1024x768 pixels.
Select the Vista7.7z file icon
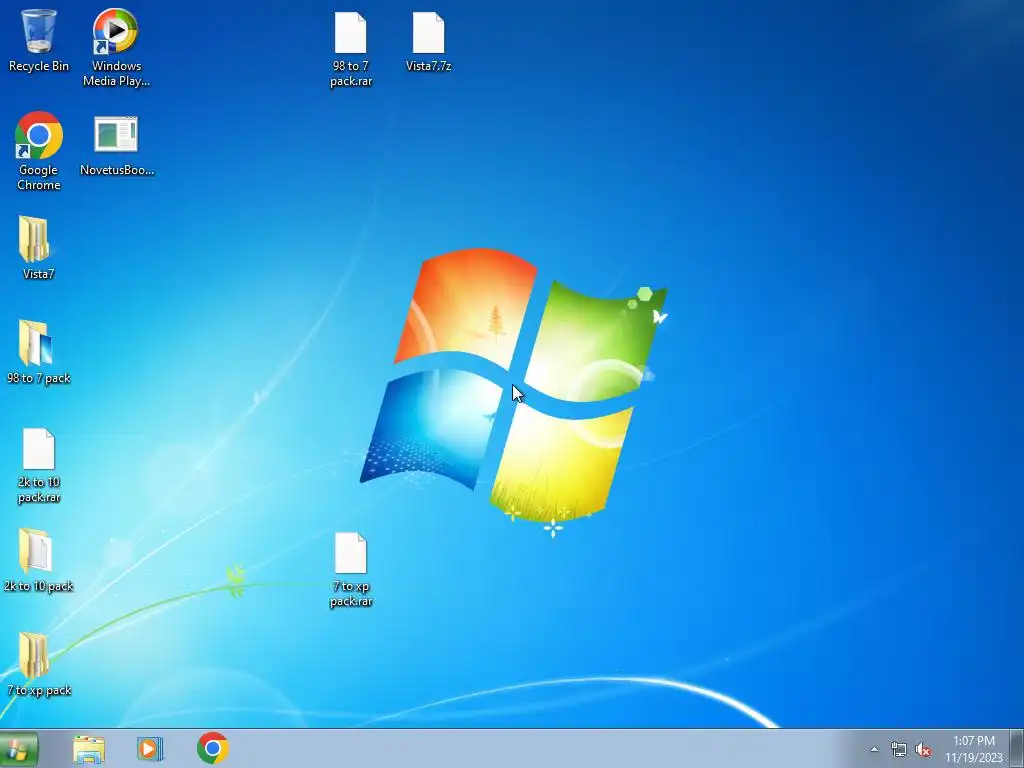pos(428,42)
